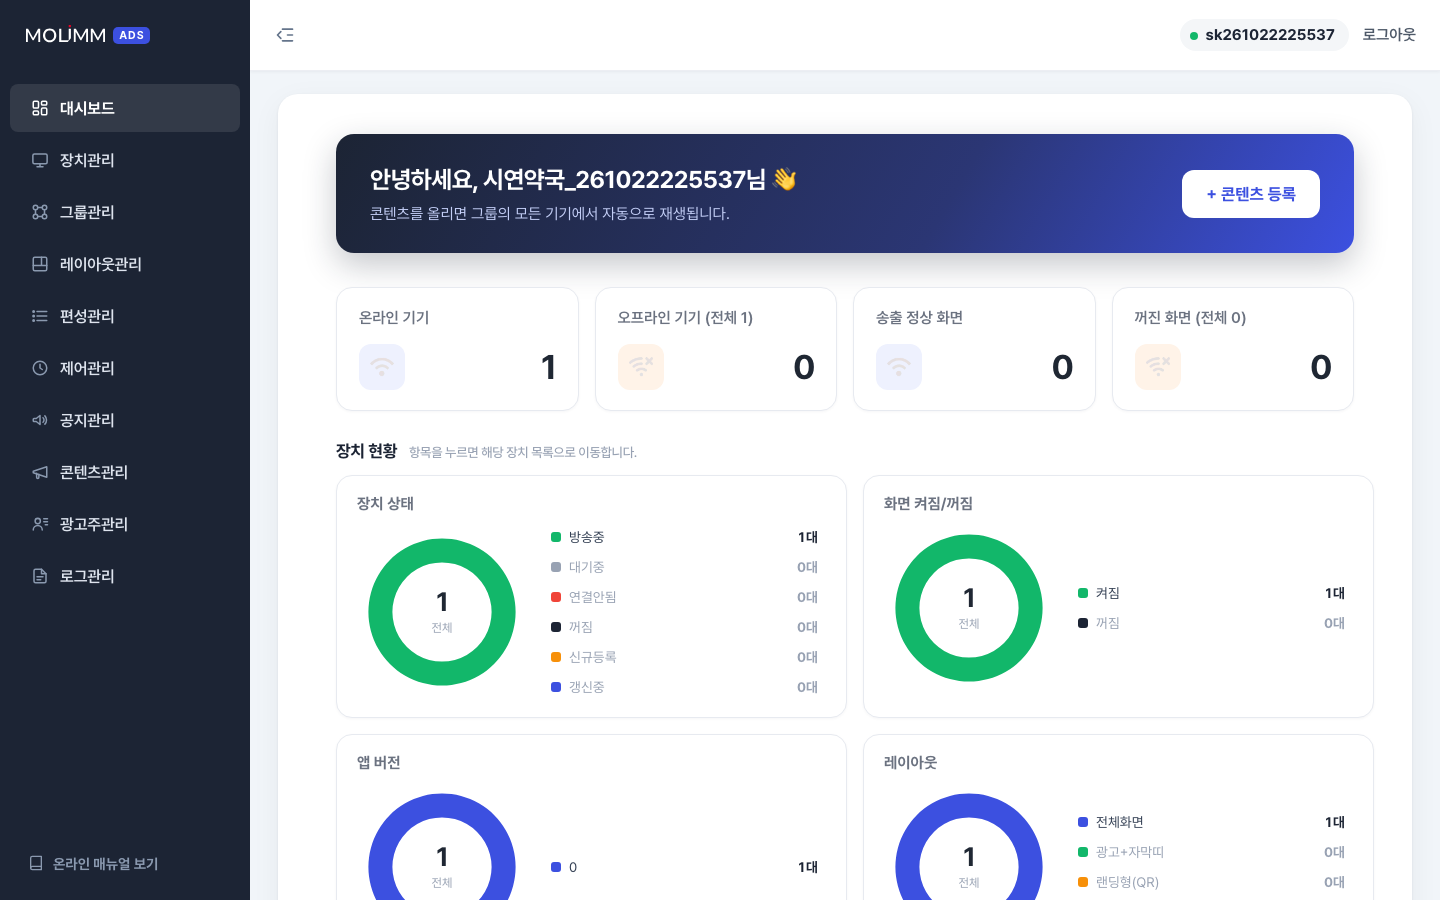Click the 화면 켜짐/꺼짐 donut chart
The width and height of the screenshot is (1440, 900).
pyautogui.click(x=969, y=608)
